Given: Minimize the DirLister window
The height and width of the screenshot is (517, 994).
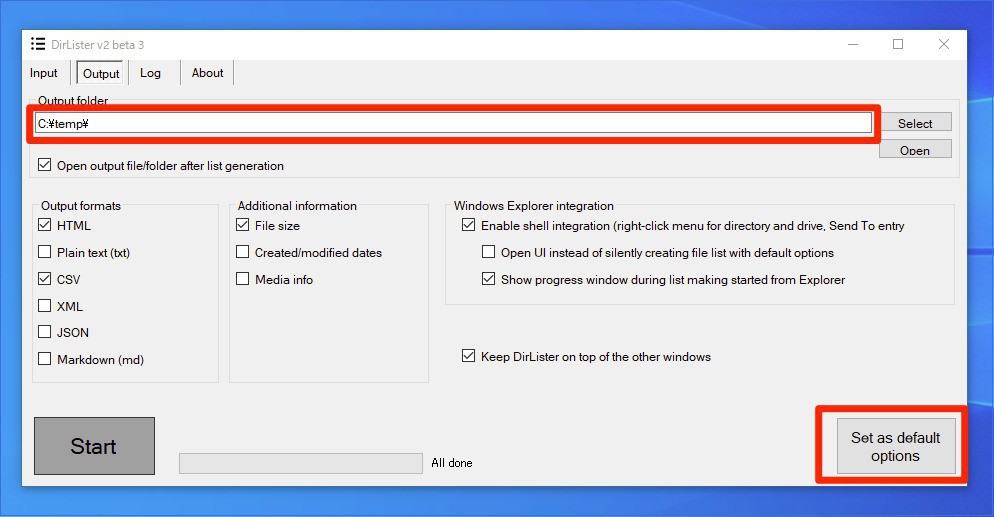Looking at the screenshot, I should click(853, 44).
